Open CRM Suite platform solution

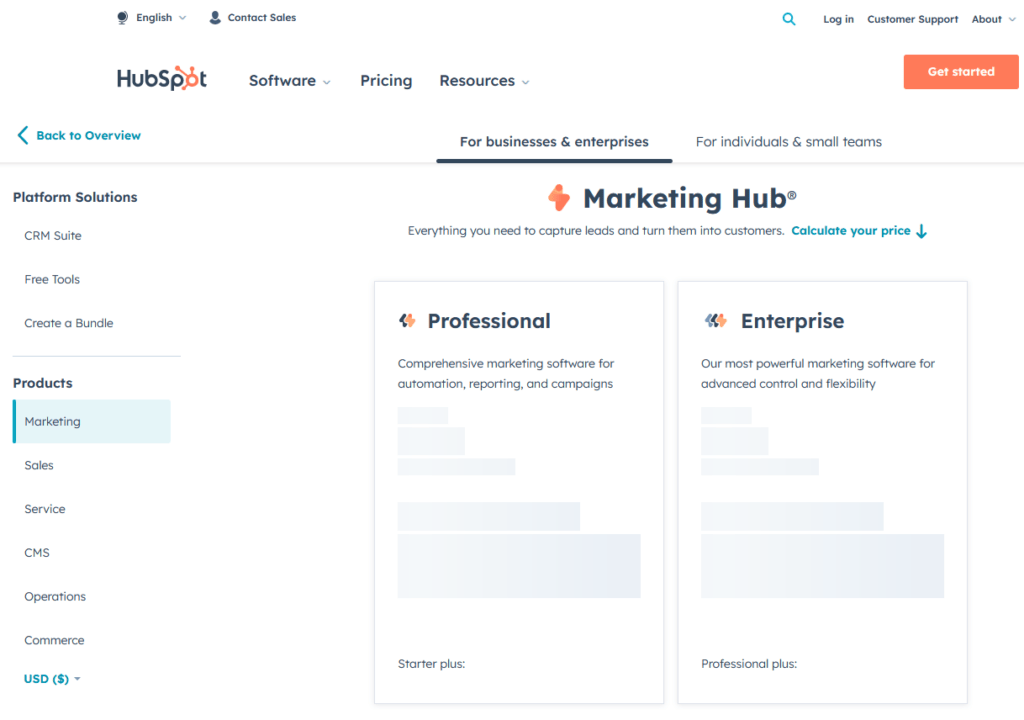pos(53,236)
